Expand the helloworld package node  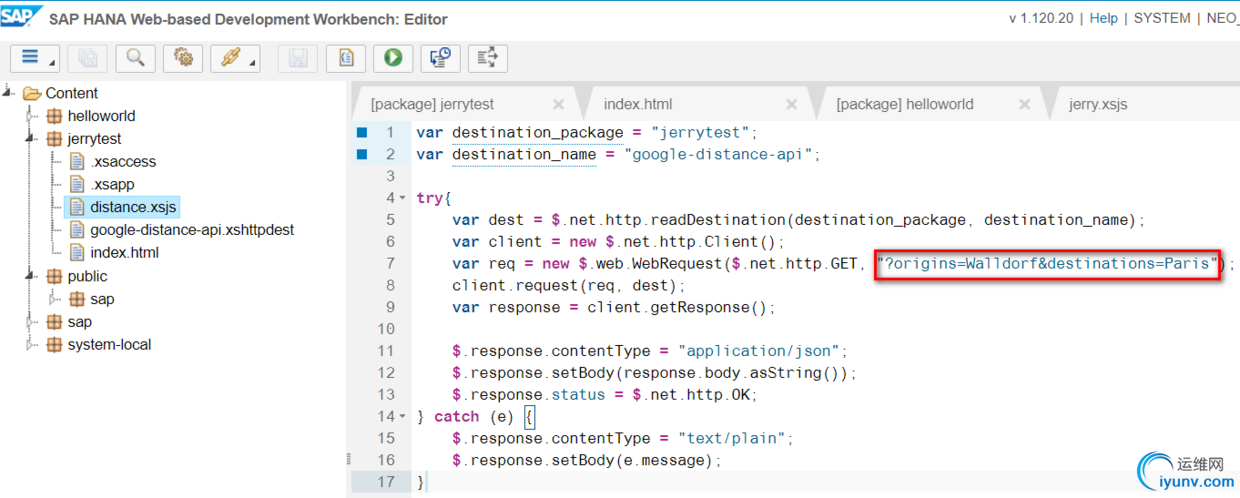[x=31, y=116]
